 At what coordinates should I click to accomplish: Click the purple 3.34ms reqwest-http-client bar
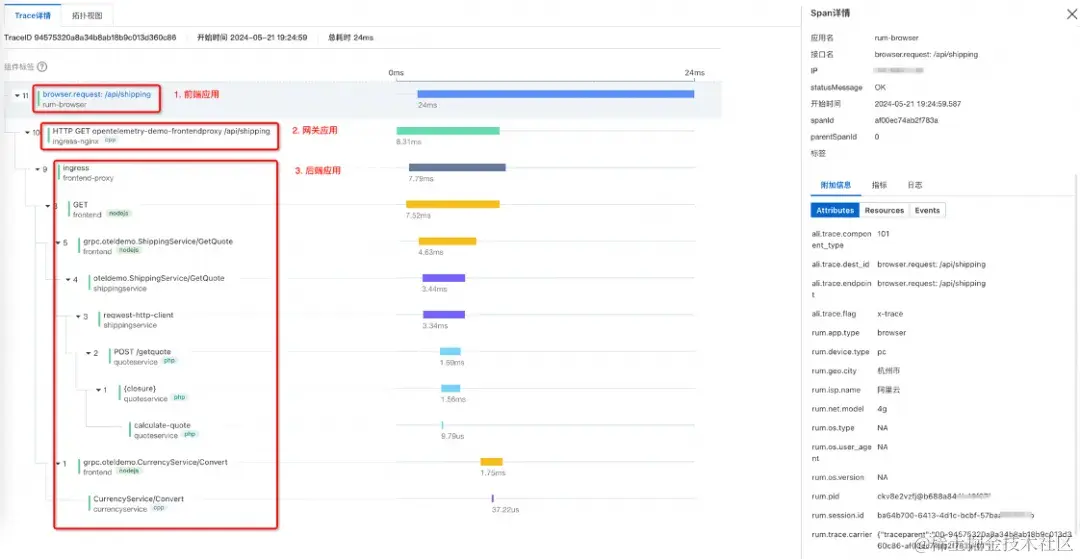[x=444, y=314]
